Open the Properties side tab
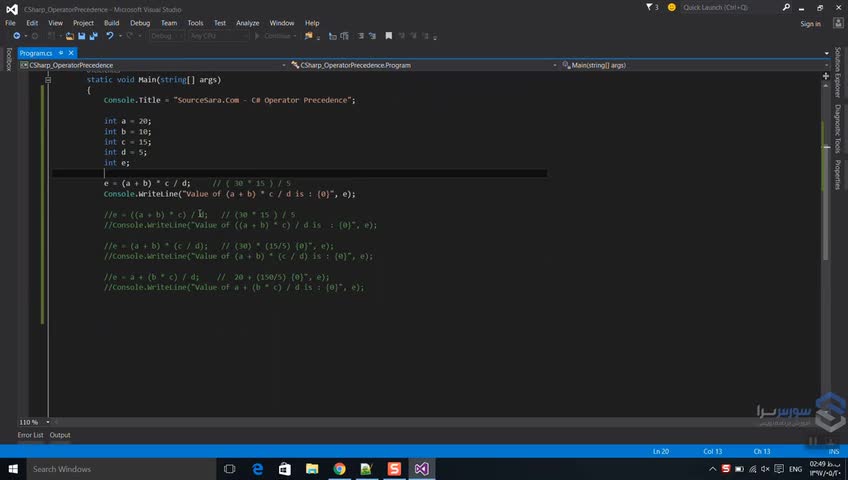 tap(838, 175)
